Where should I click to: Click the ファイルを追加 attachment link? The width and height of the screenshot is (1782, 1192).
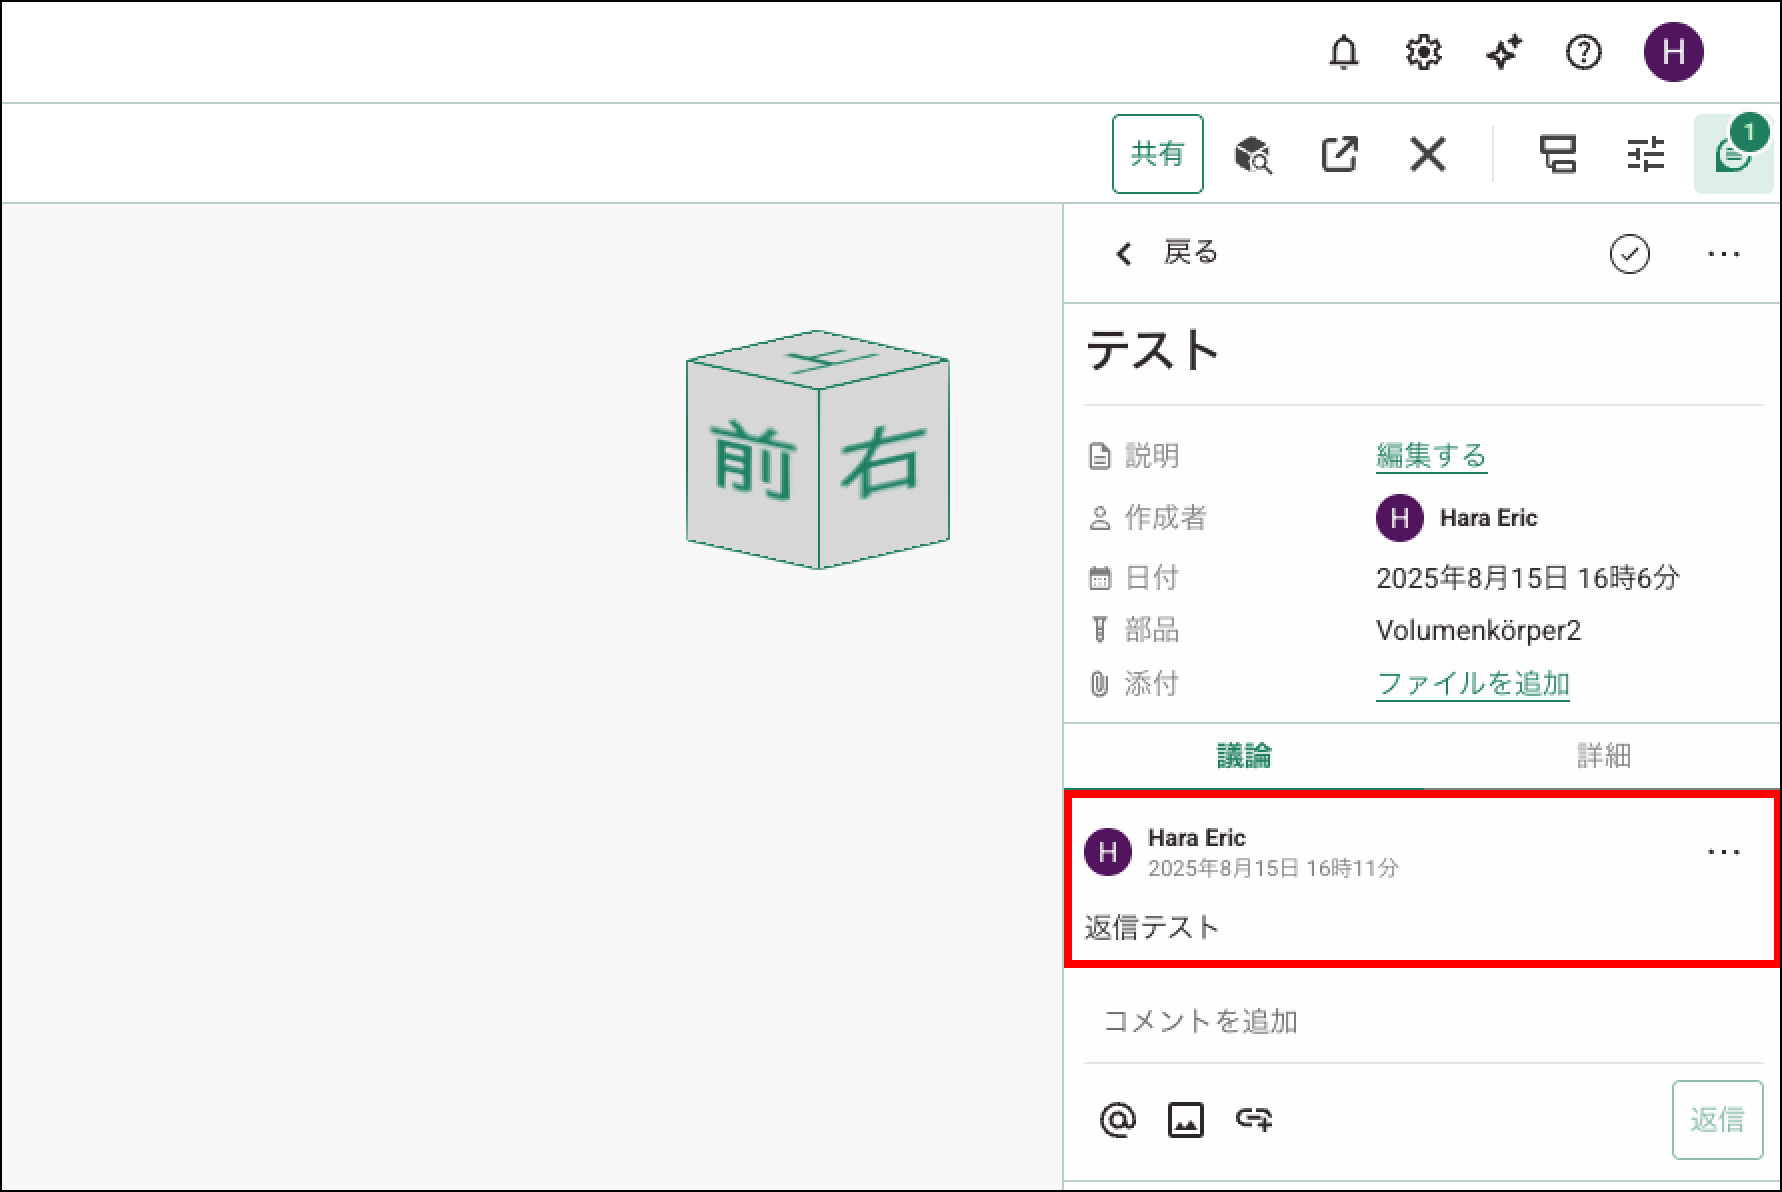(x=1472, y=684)
